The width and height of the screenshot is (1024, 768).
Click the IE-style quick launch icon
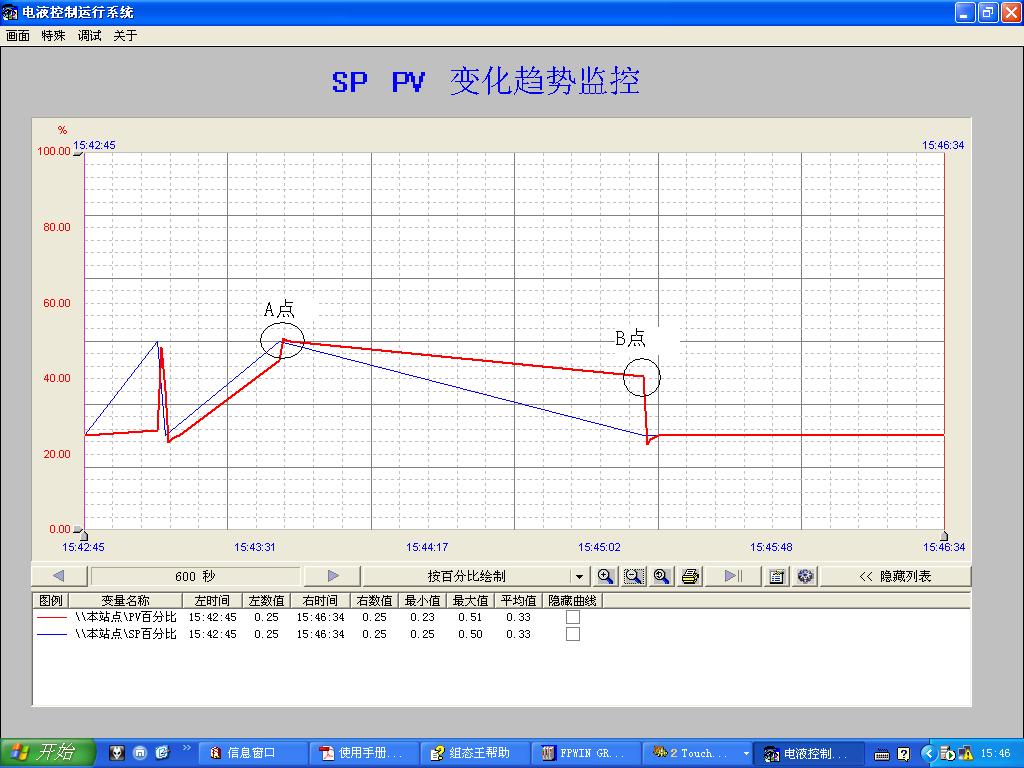162,753
